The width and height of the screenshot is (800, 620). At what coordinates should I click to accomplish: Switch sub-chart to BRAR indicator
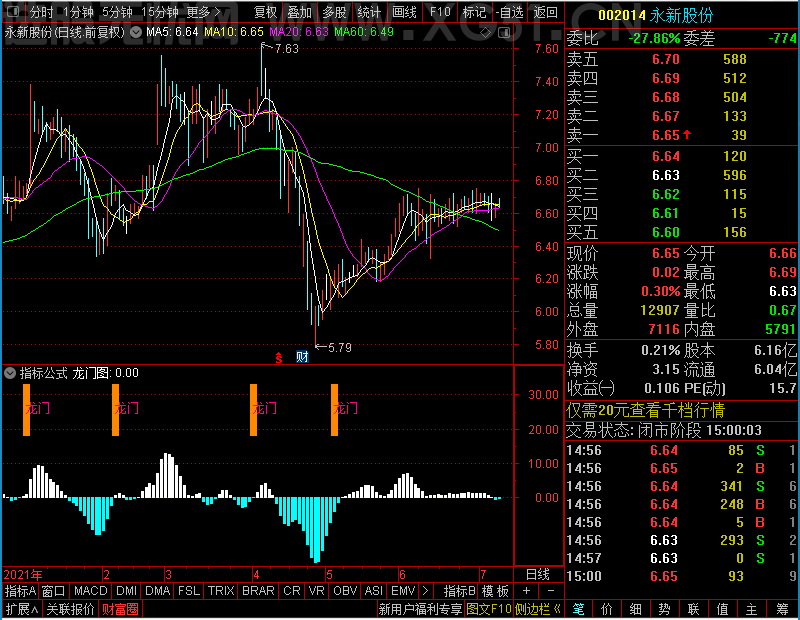click(258, 591)
